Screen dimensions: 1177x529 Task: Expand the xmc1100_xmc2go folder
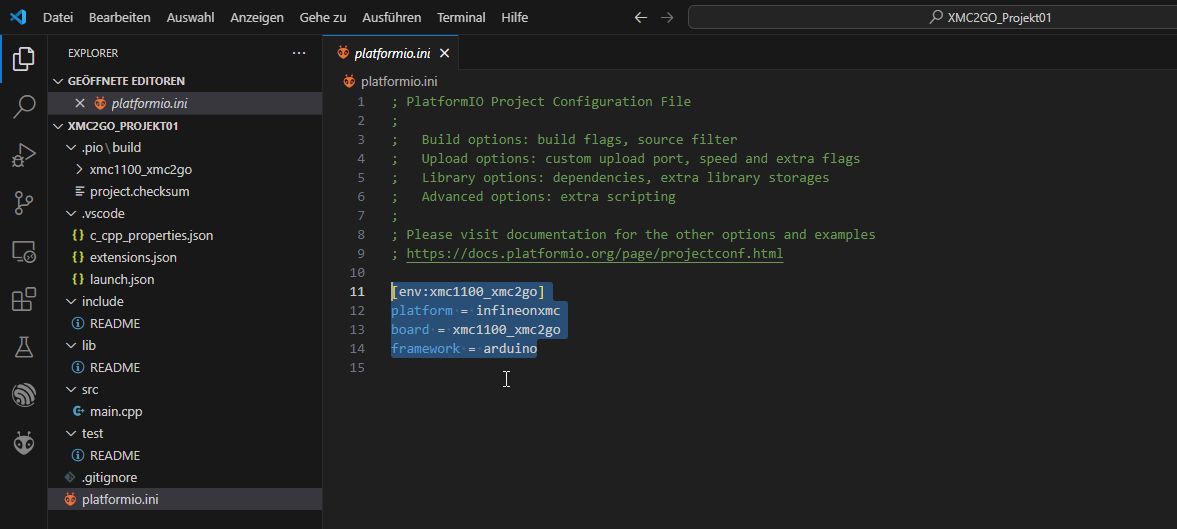[79, 169]
